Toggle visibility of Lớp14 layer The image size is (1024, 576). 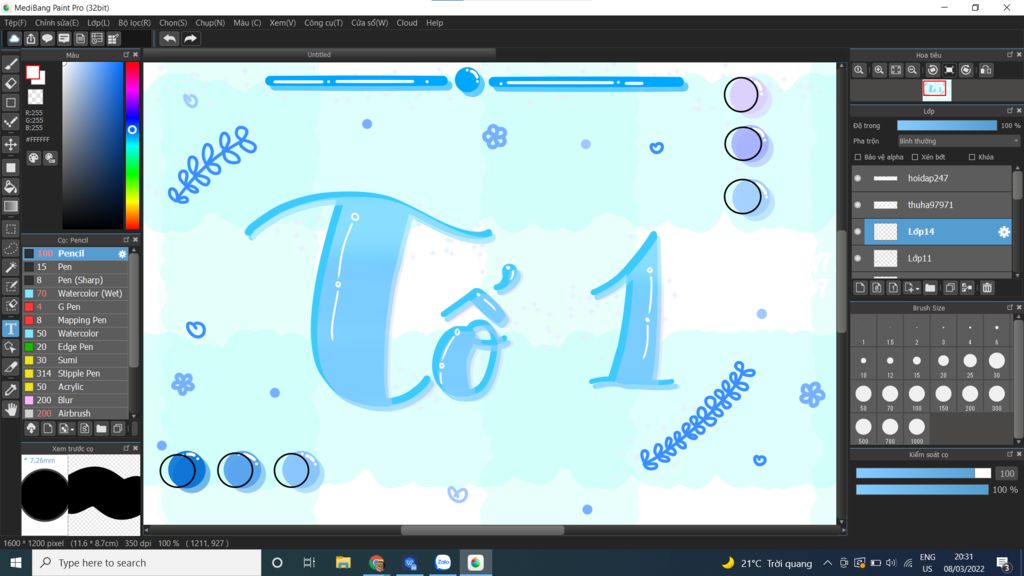pyautogui.click(x=858, y=232)
